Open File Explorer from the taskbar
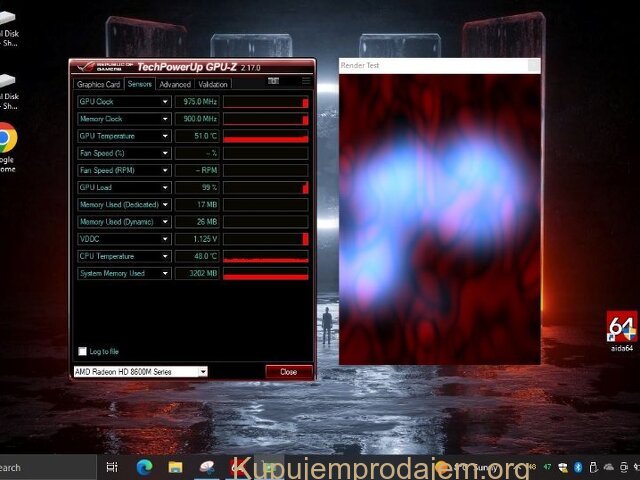 pyautogui.click(x=175, y=467)
